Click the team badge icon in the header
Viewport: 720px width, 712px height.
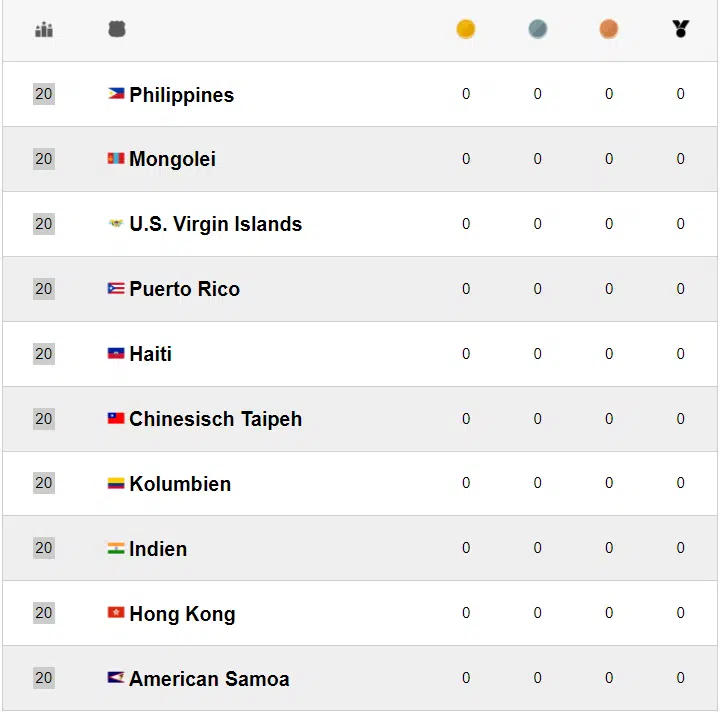(x=117, y=29)
